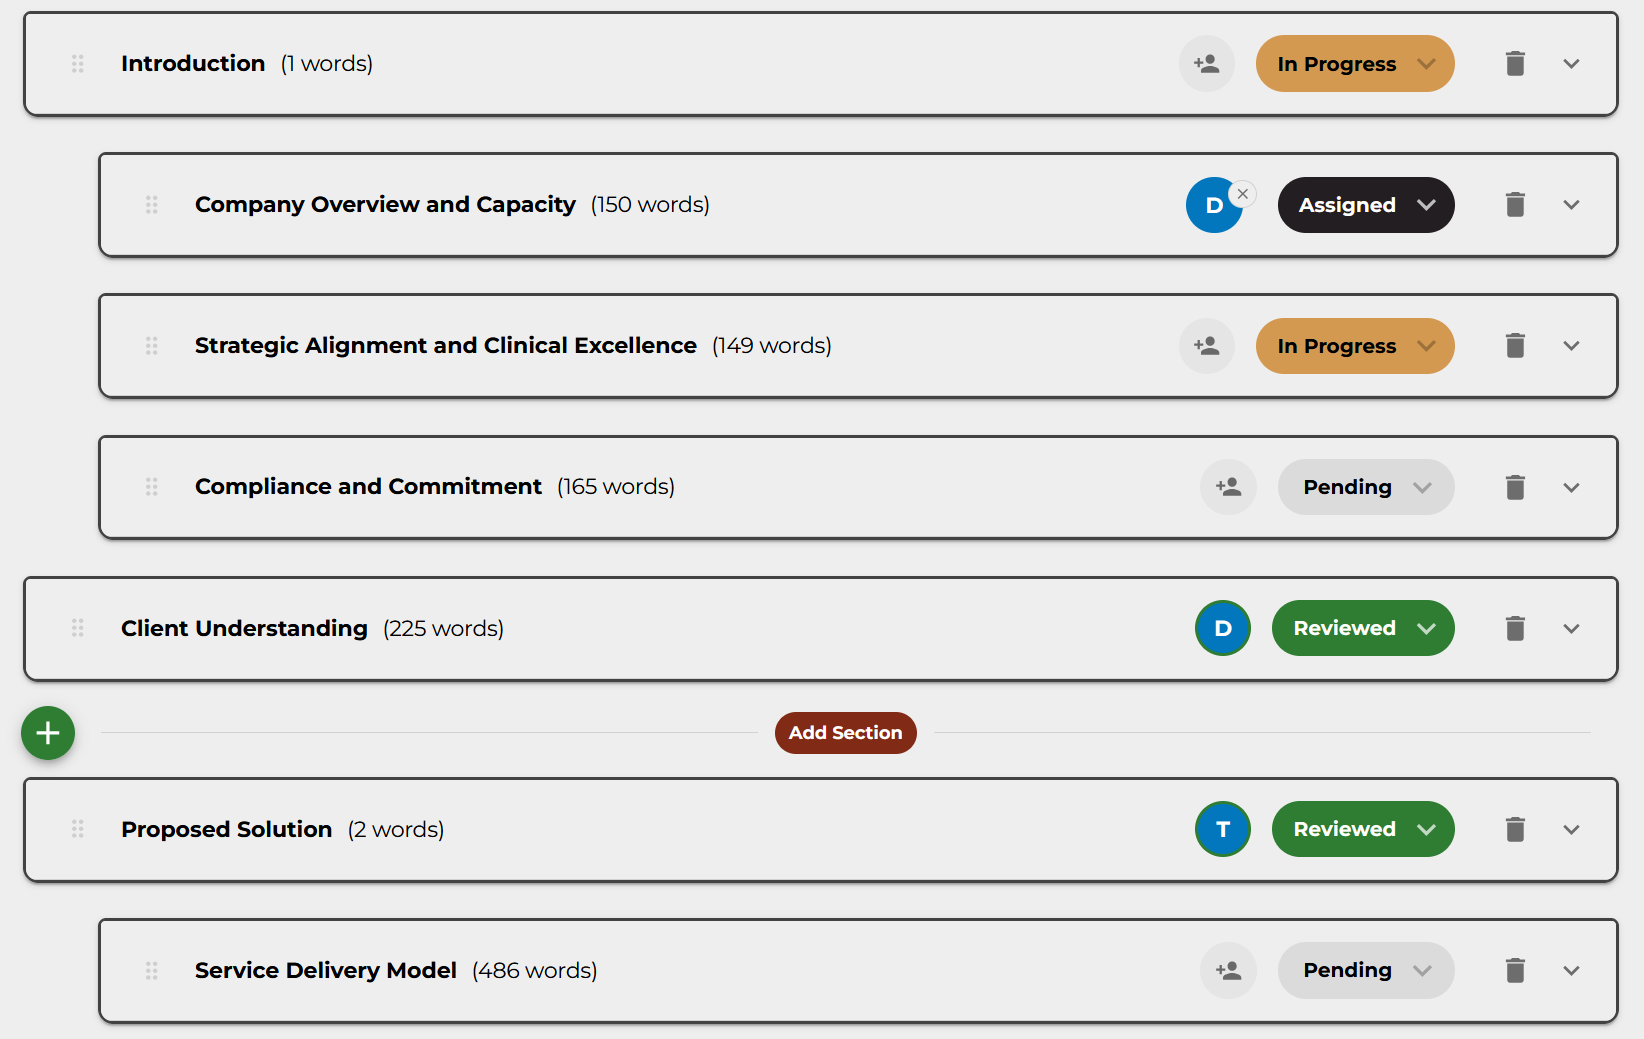Open the trash icon for Client Understanding
This screenshot has width=1644, height=1039.
1514,628
